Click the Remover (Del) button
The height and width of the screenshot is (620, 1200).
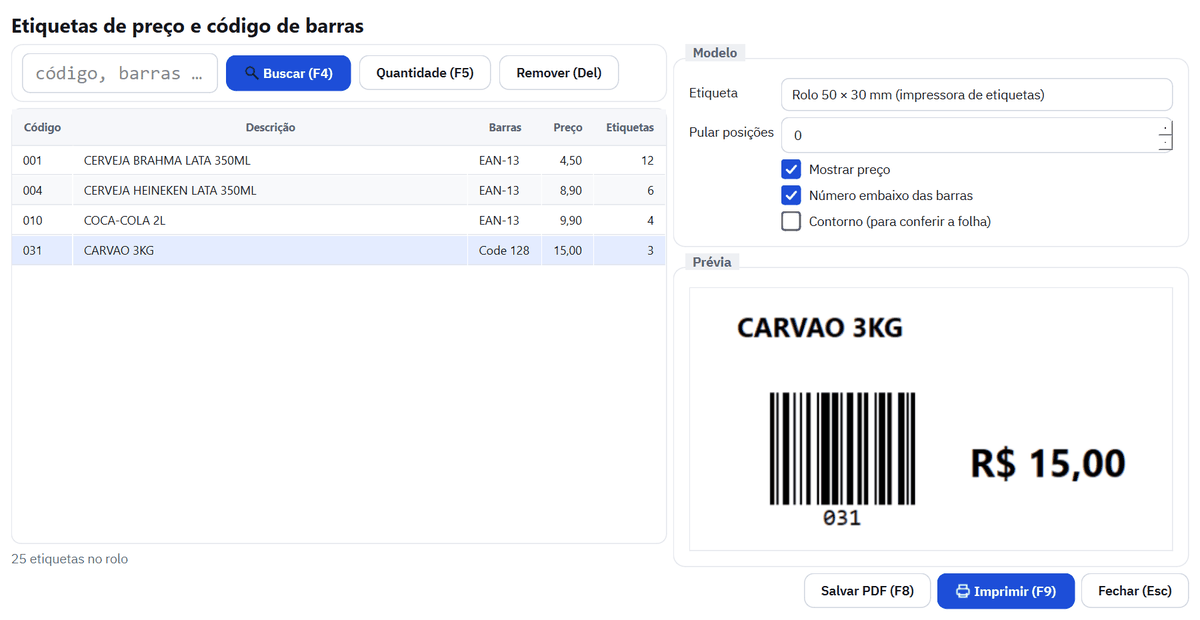point(559,73)
